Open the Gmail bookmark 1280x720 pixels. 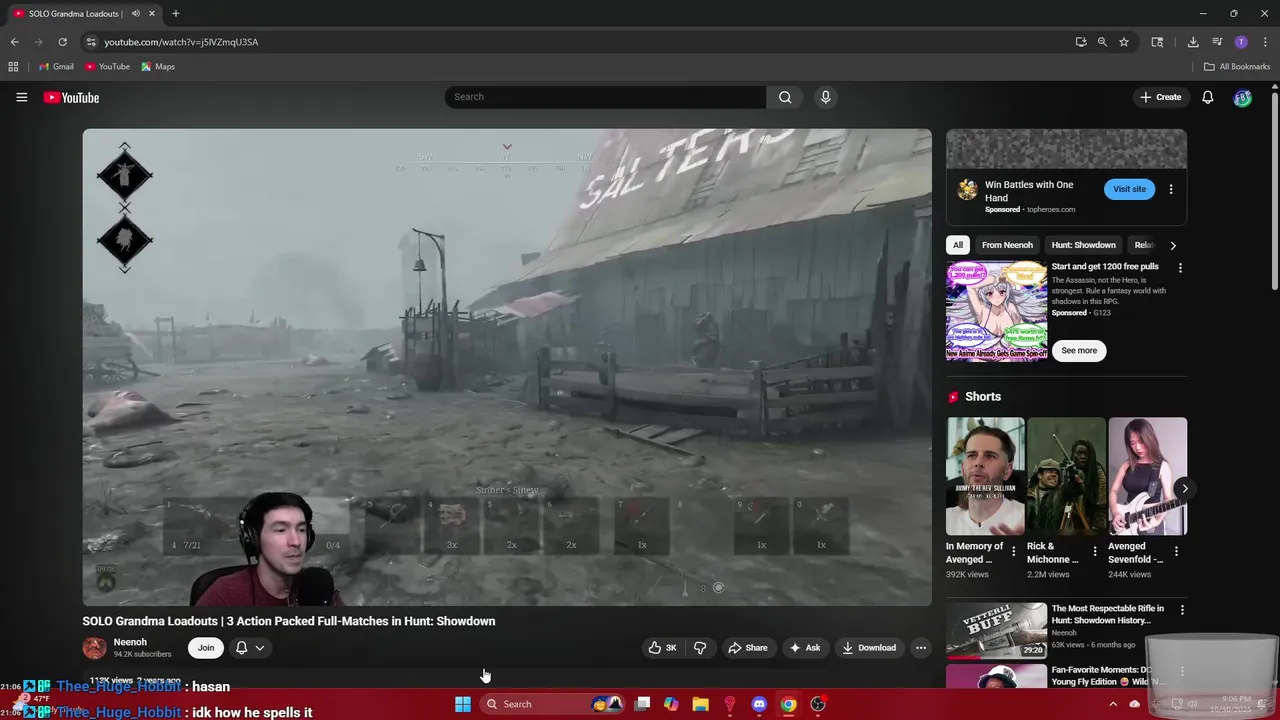click(56, 67)
